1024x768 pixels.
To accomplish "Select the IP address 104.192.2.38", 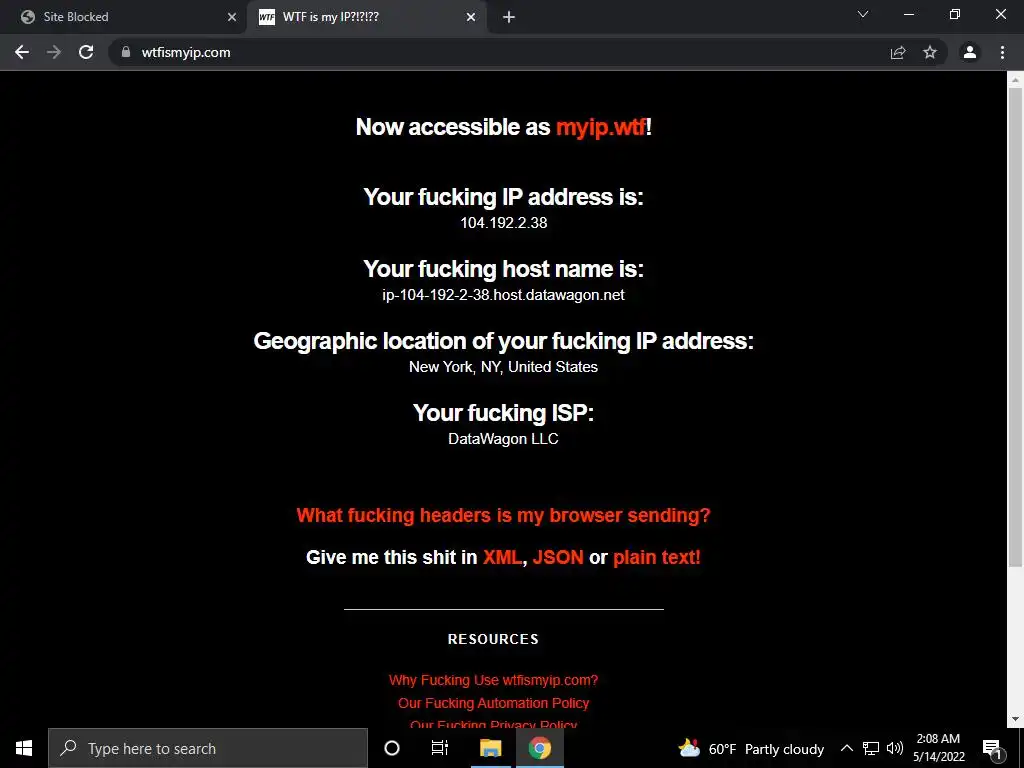I will (504, 223).
